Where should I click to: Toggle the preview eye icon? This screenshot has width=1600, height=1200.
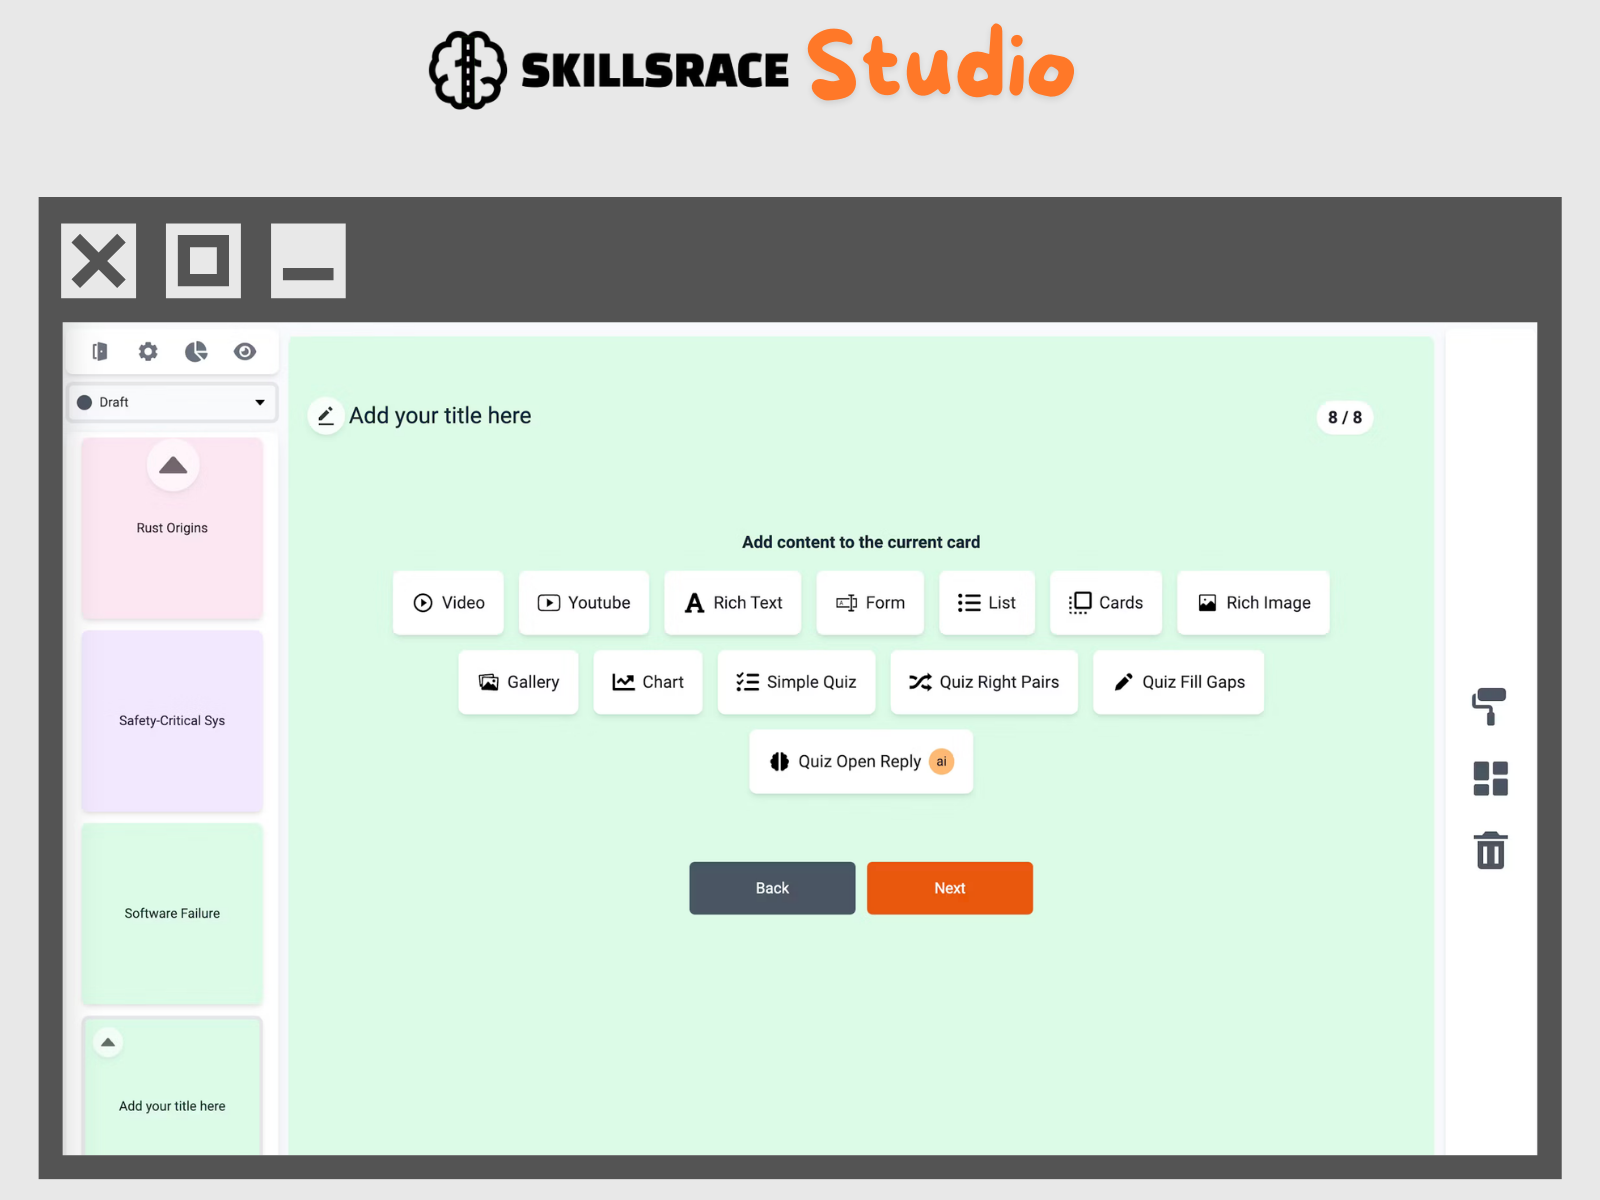[245, 351]
